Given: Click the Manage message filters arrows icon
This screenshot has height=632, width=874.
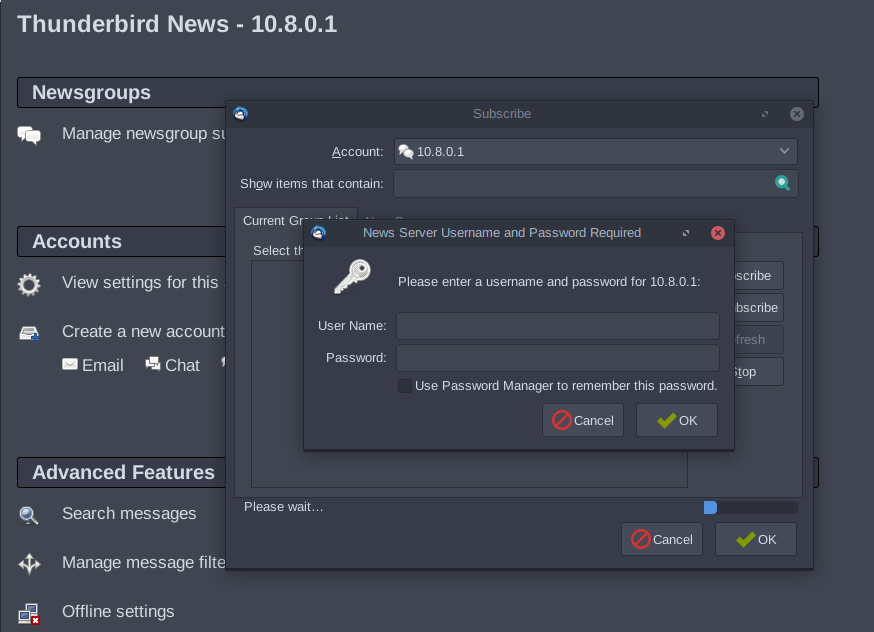Looking at the screenshot, I should coord(30,563).
